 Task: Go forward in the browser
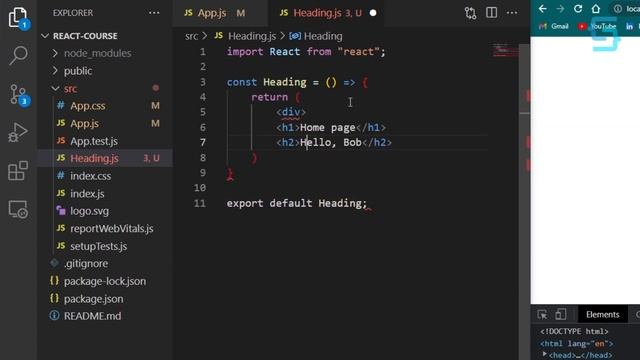560,9
